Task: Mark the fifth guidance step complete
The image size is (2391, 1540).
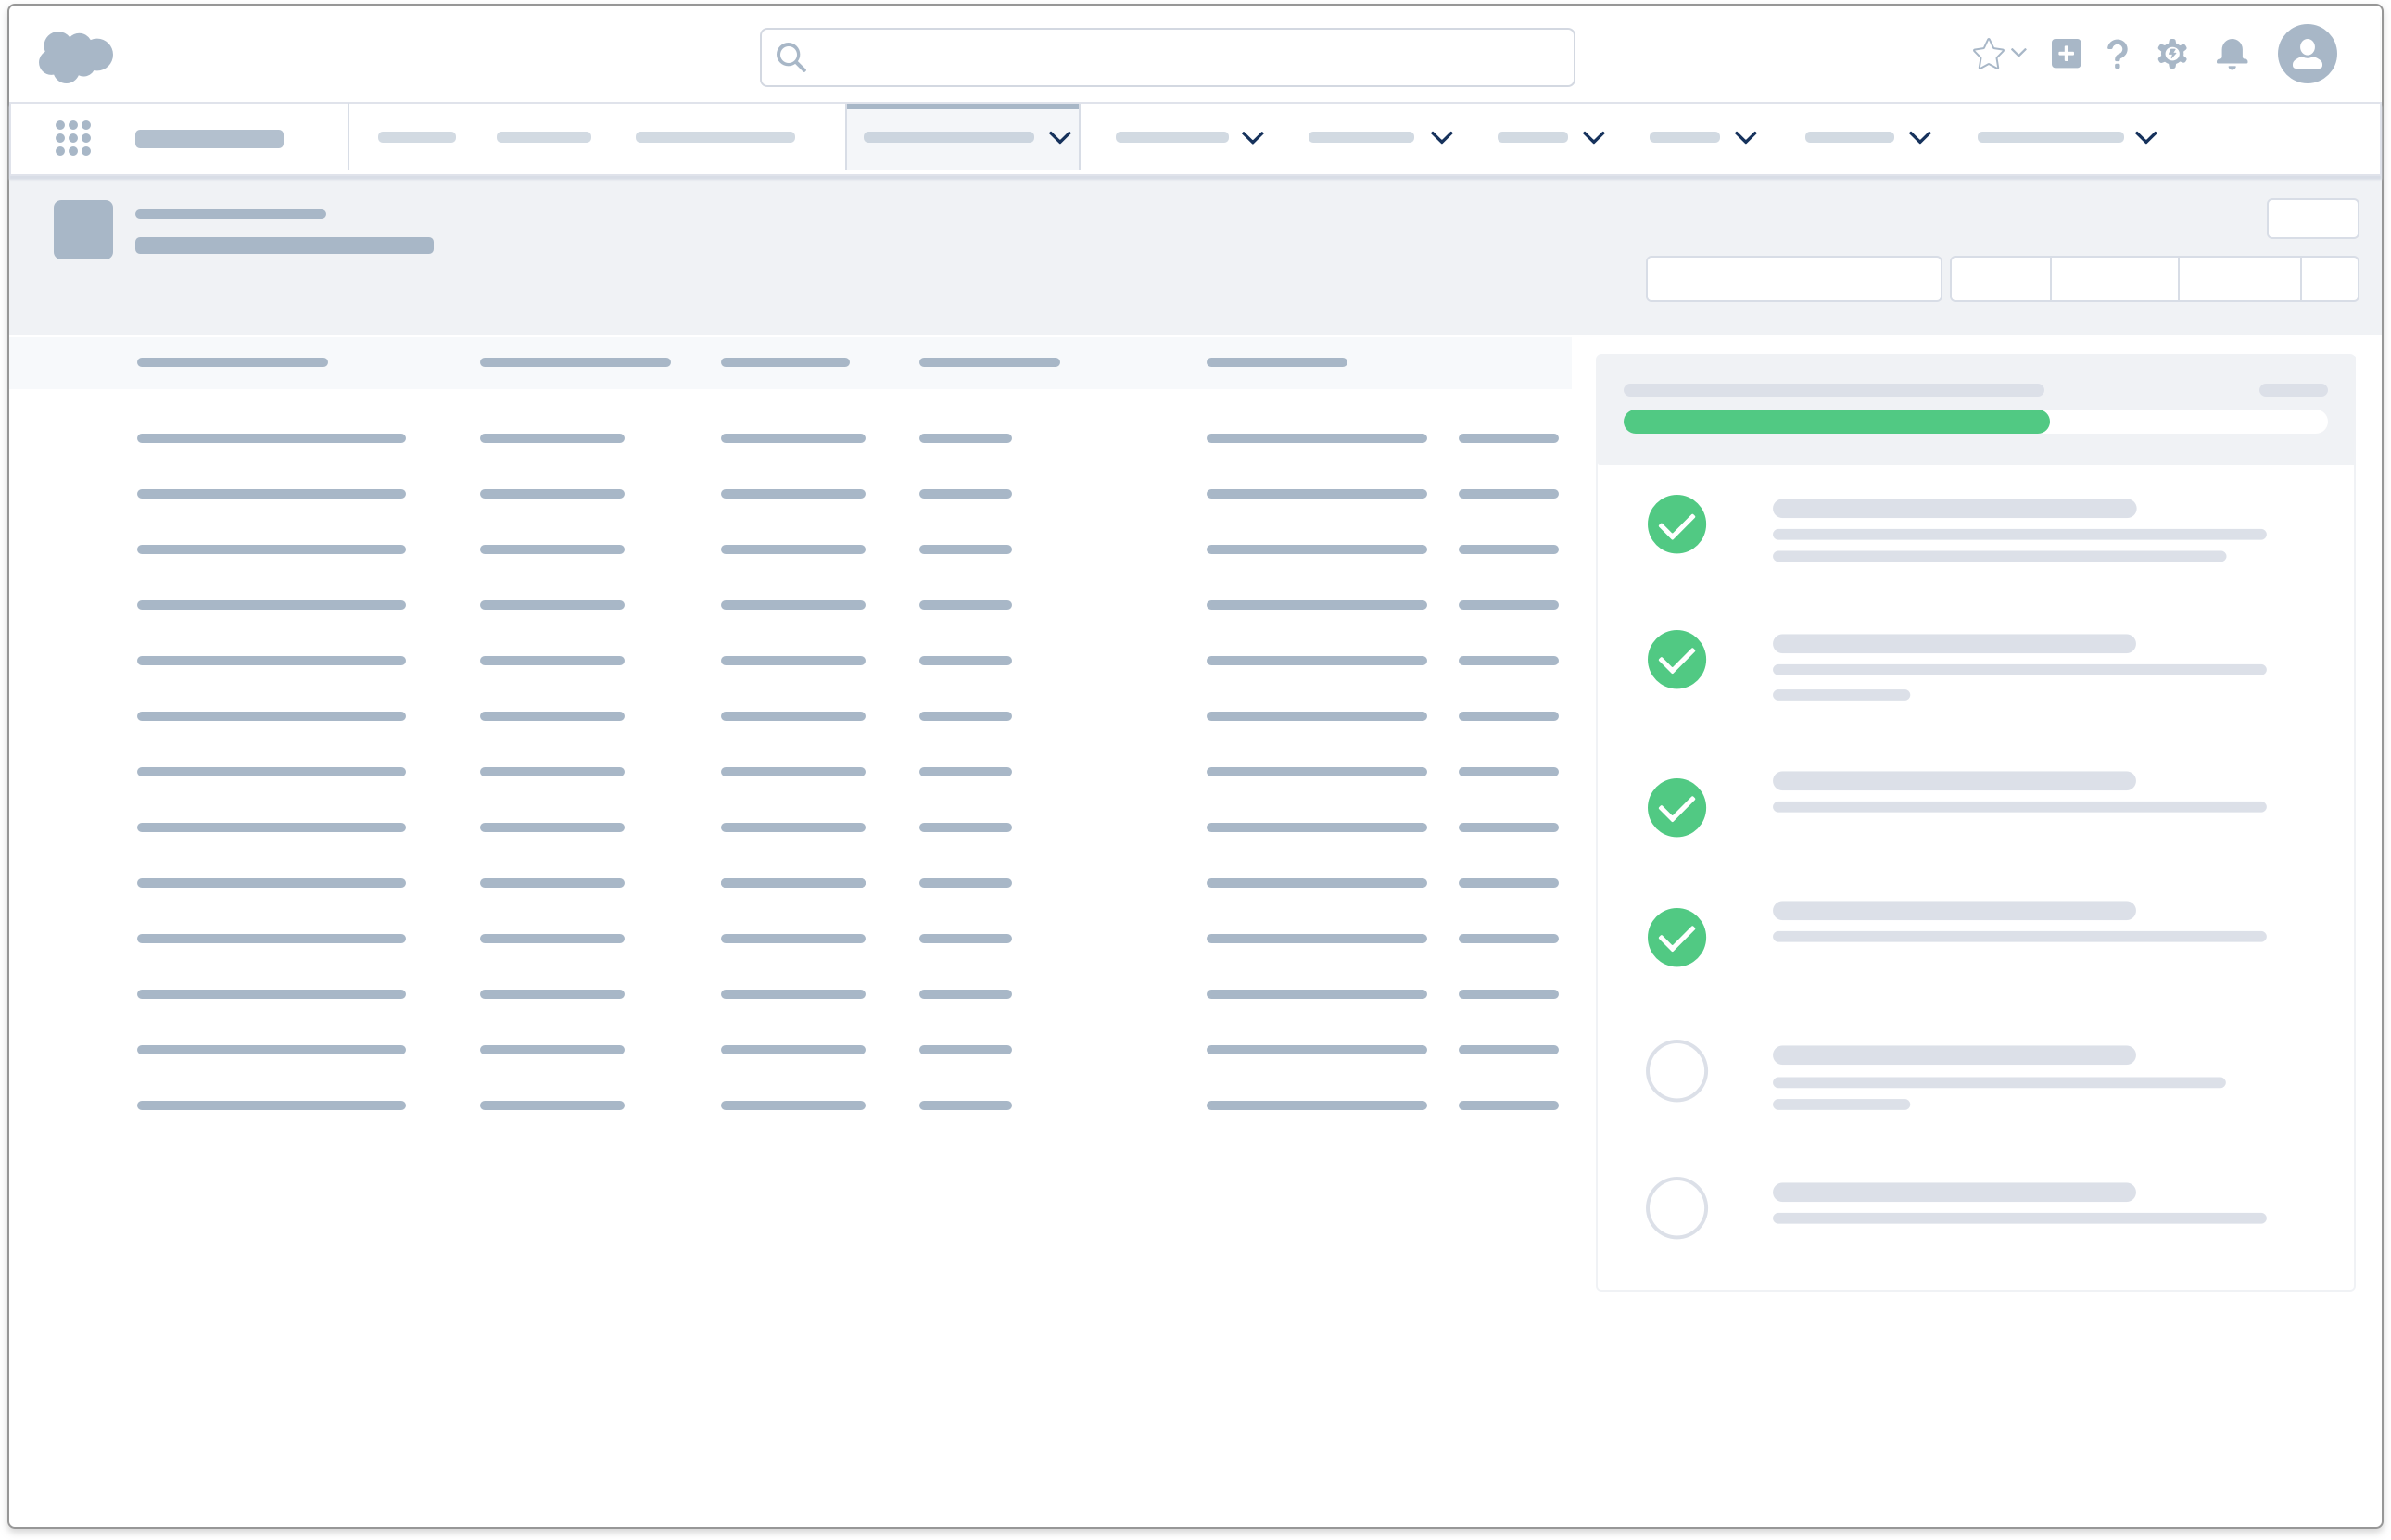Action: coord(1677,1070)
